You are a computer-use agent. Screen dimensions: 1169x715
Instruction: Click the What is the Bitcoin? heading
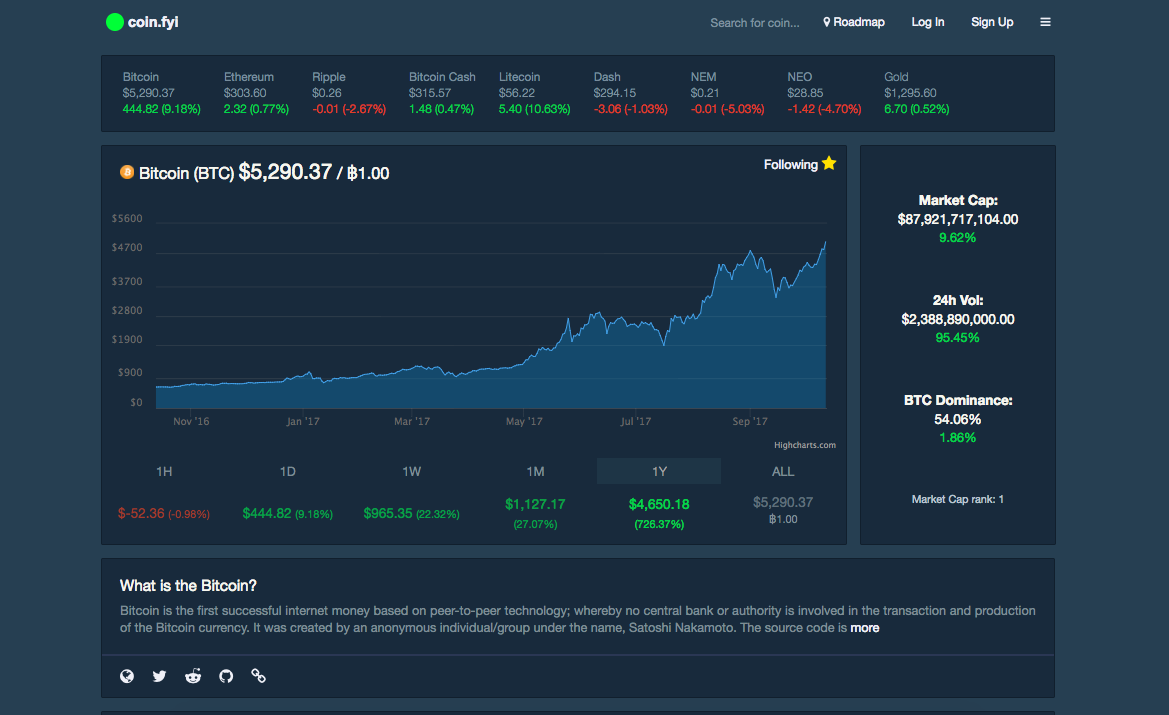click(x=188, y=586)
